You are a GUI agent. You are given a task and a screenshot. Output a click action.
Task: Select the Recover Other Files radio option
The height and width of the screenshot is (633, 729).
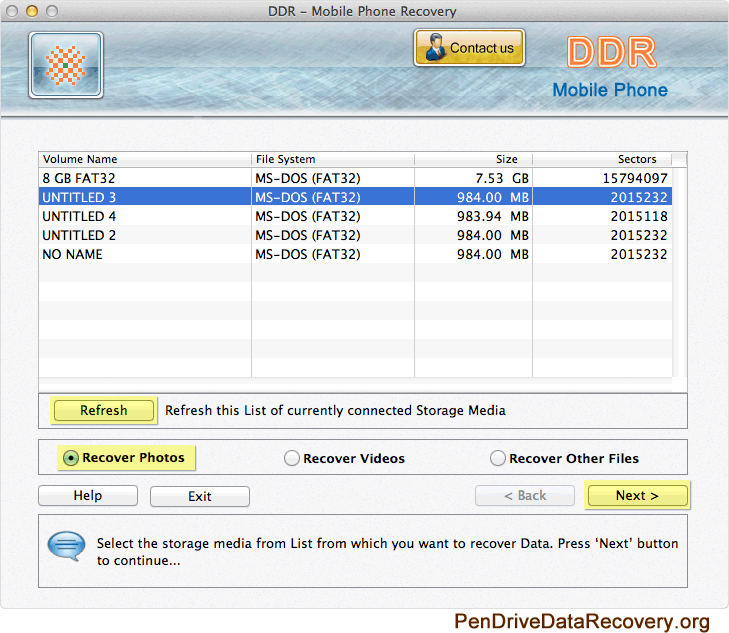564,458
